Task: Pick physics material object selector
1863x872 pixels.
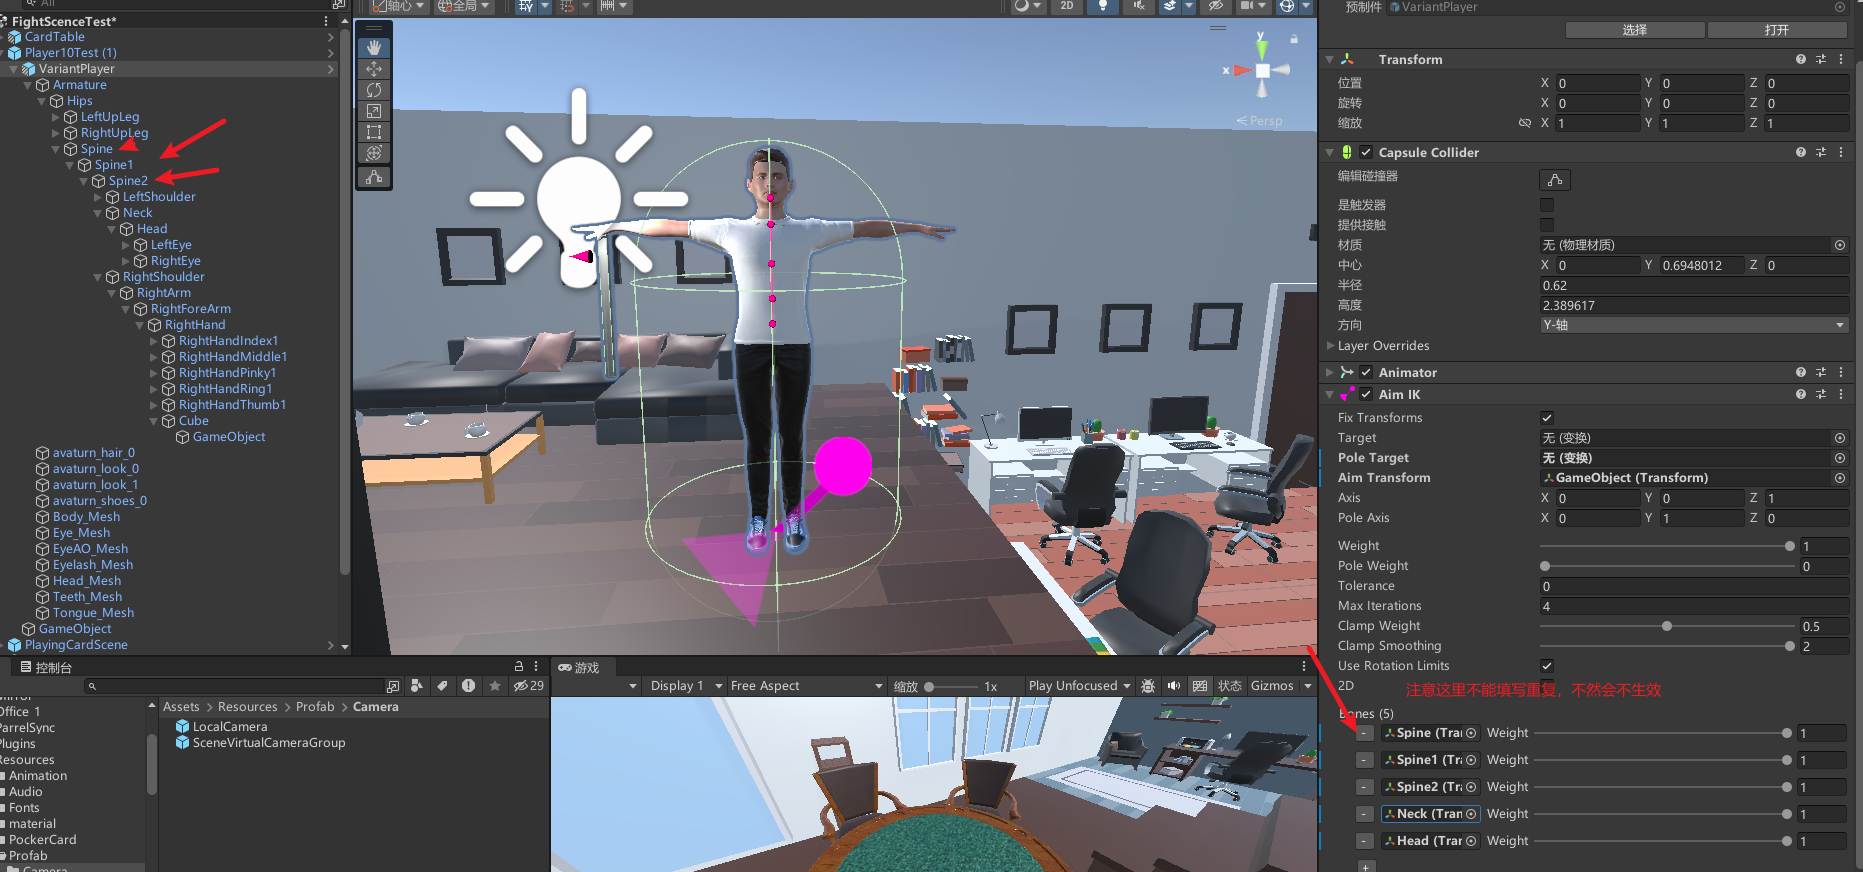Action: click(1839, 245)
